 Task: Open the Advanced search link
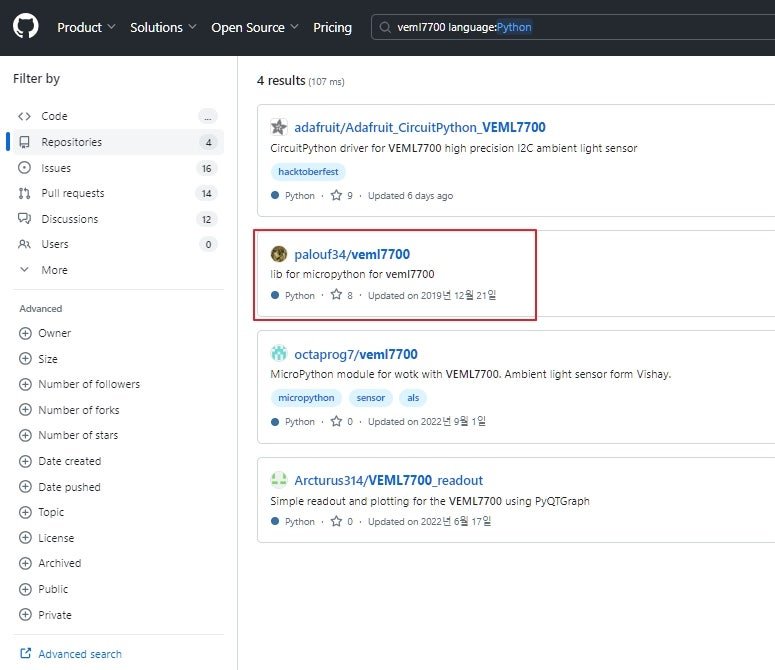[x=71, y=654]
